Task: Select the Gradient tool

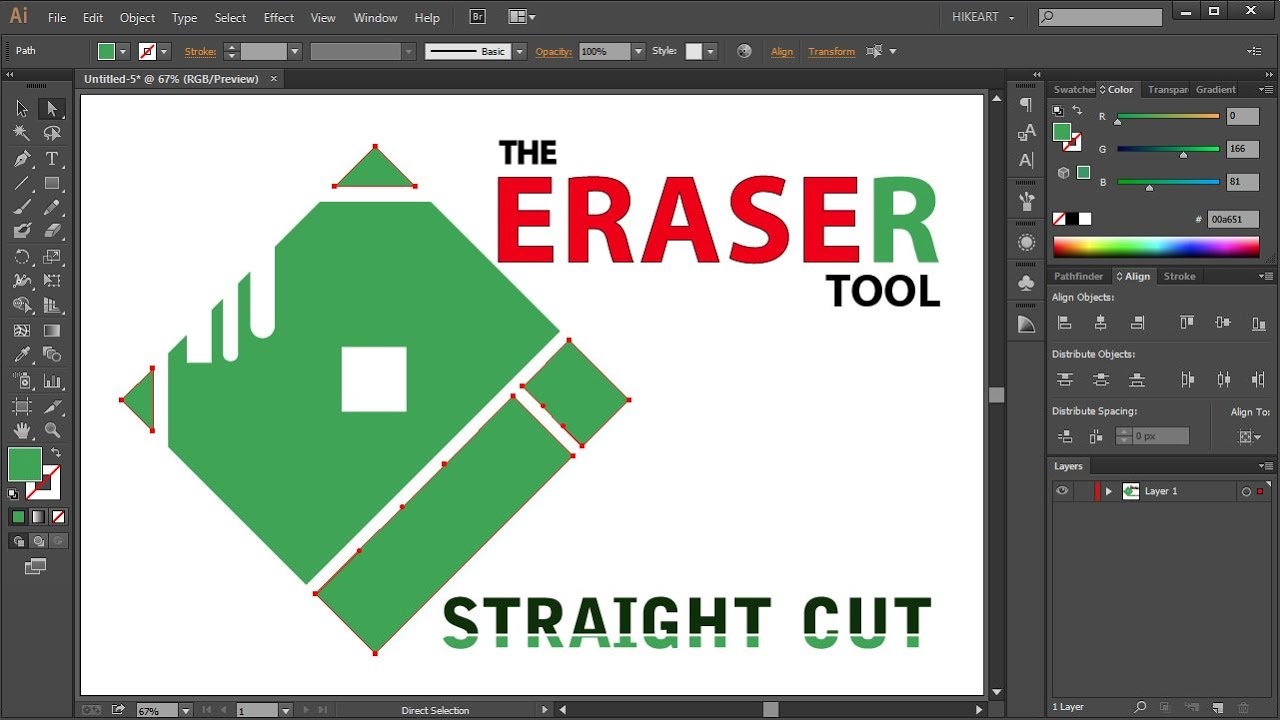Action: 52,331
